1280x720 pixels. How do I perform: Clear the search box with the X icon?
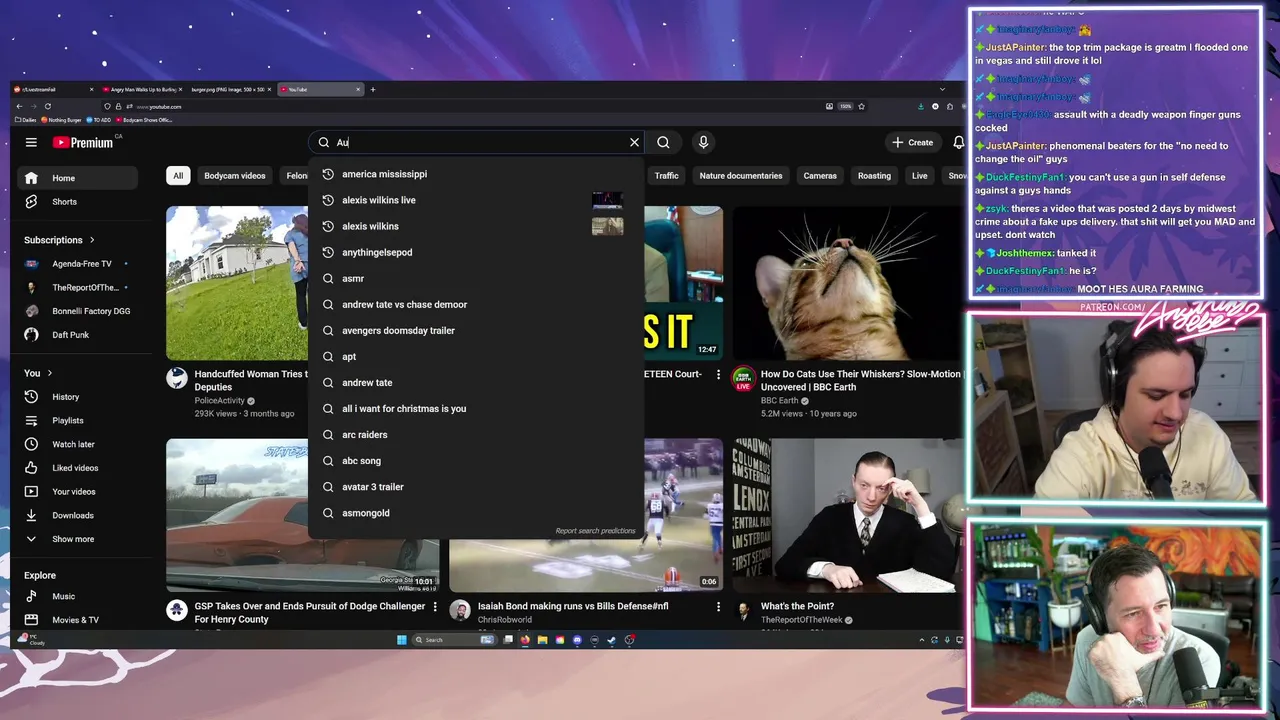pyautogui.click(x=634, y=142)
